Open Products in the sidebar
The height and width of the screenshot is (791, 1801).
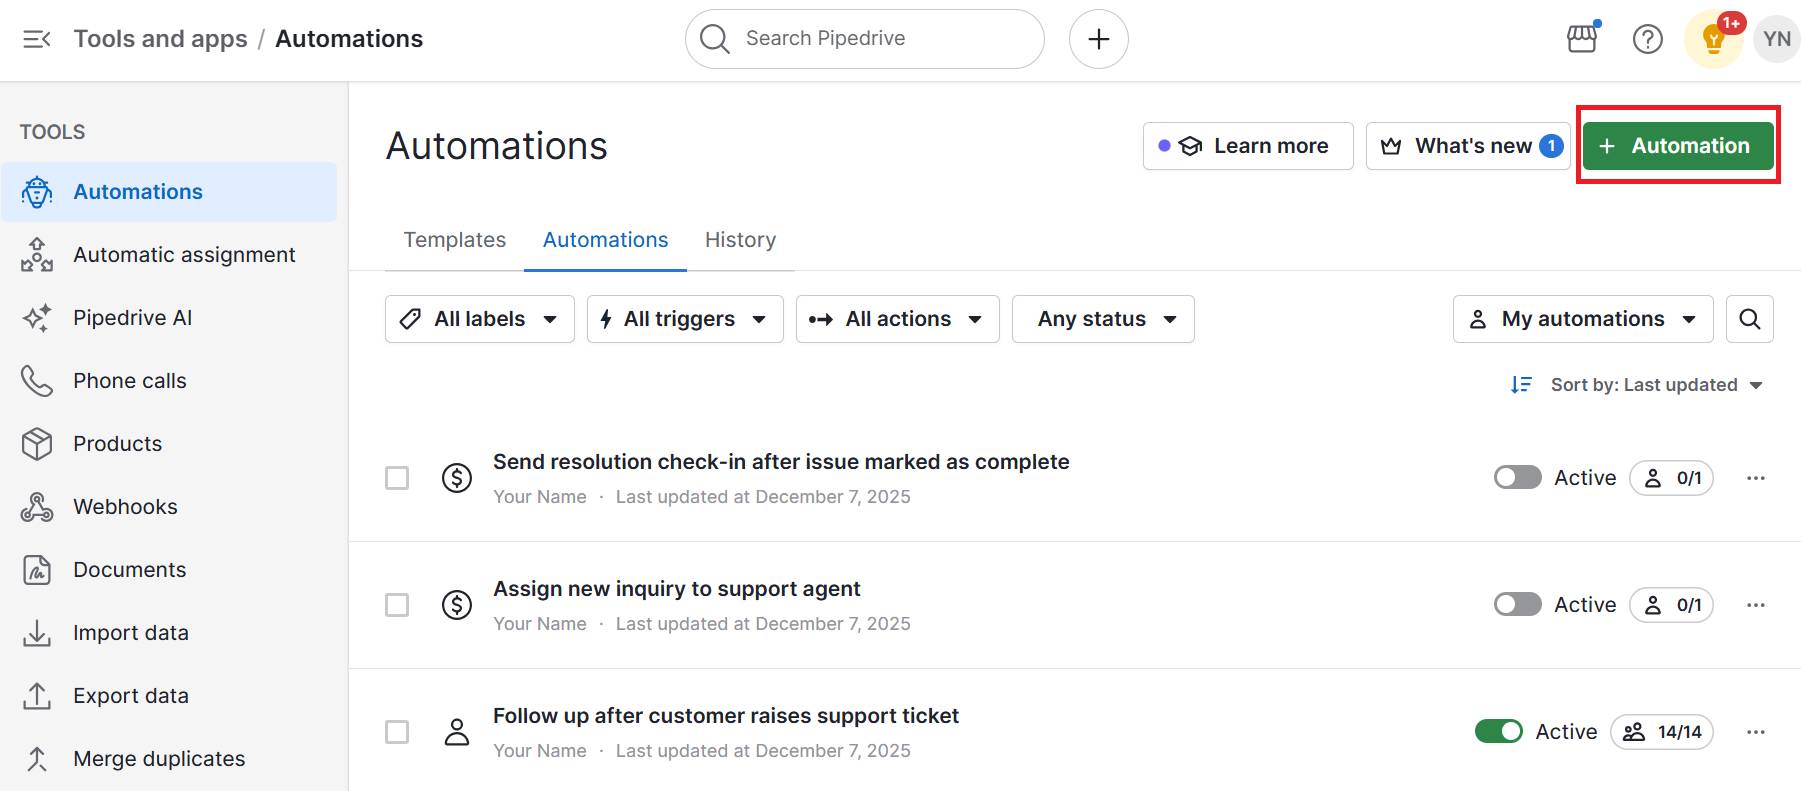[169, 444]
